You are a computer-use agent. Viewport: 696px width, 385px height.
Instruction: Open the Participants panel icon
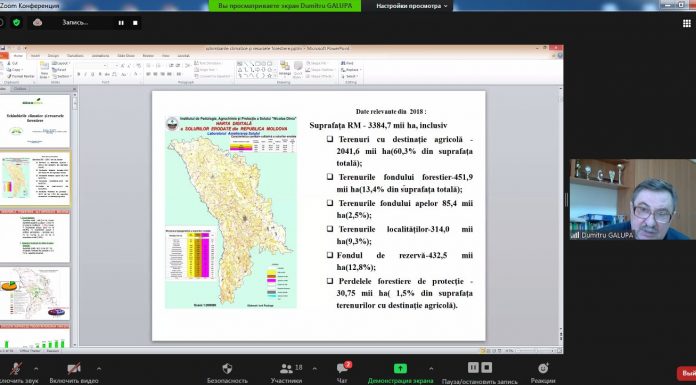[286, 368]
